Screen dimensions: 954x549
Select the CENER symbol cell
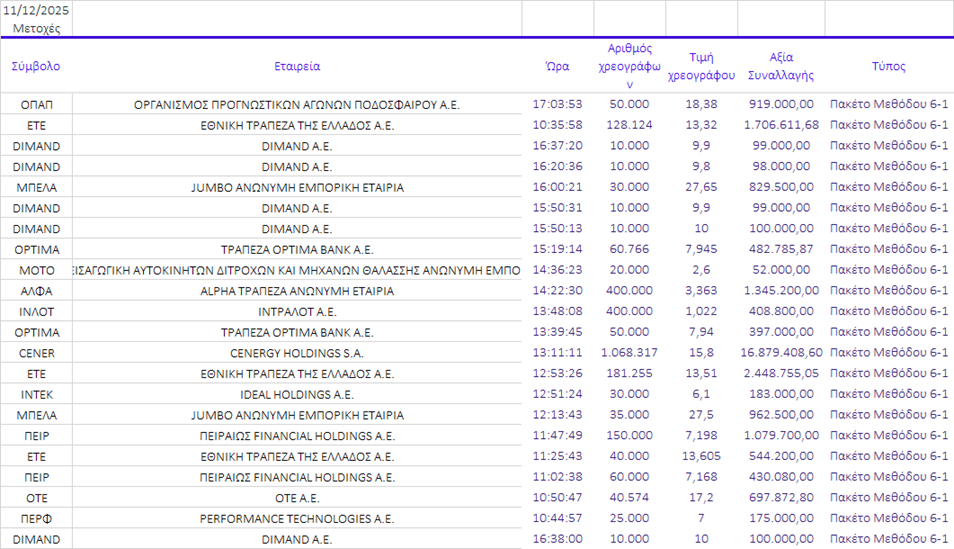point(36,353)
